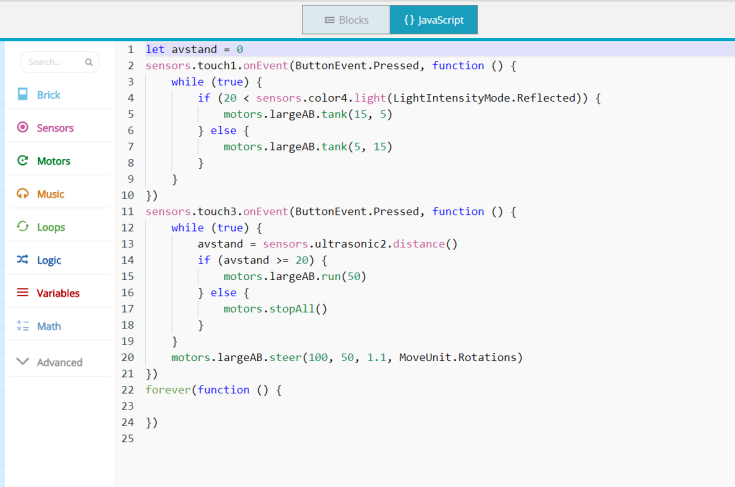The width and height of the screenshot is (735, 487).
Task: Click inside the toolbox Search field
Action: click(x=60, y=62)
